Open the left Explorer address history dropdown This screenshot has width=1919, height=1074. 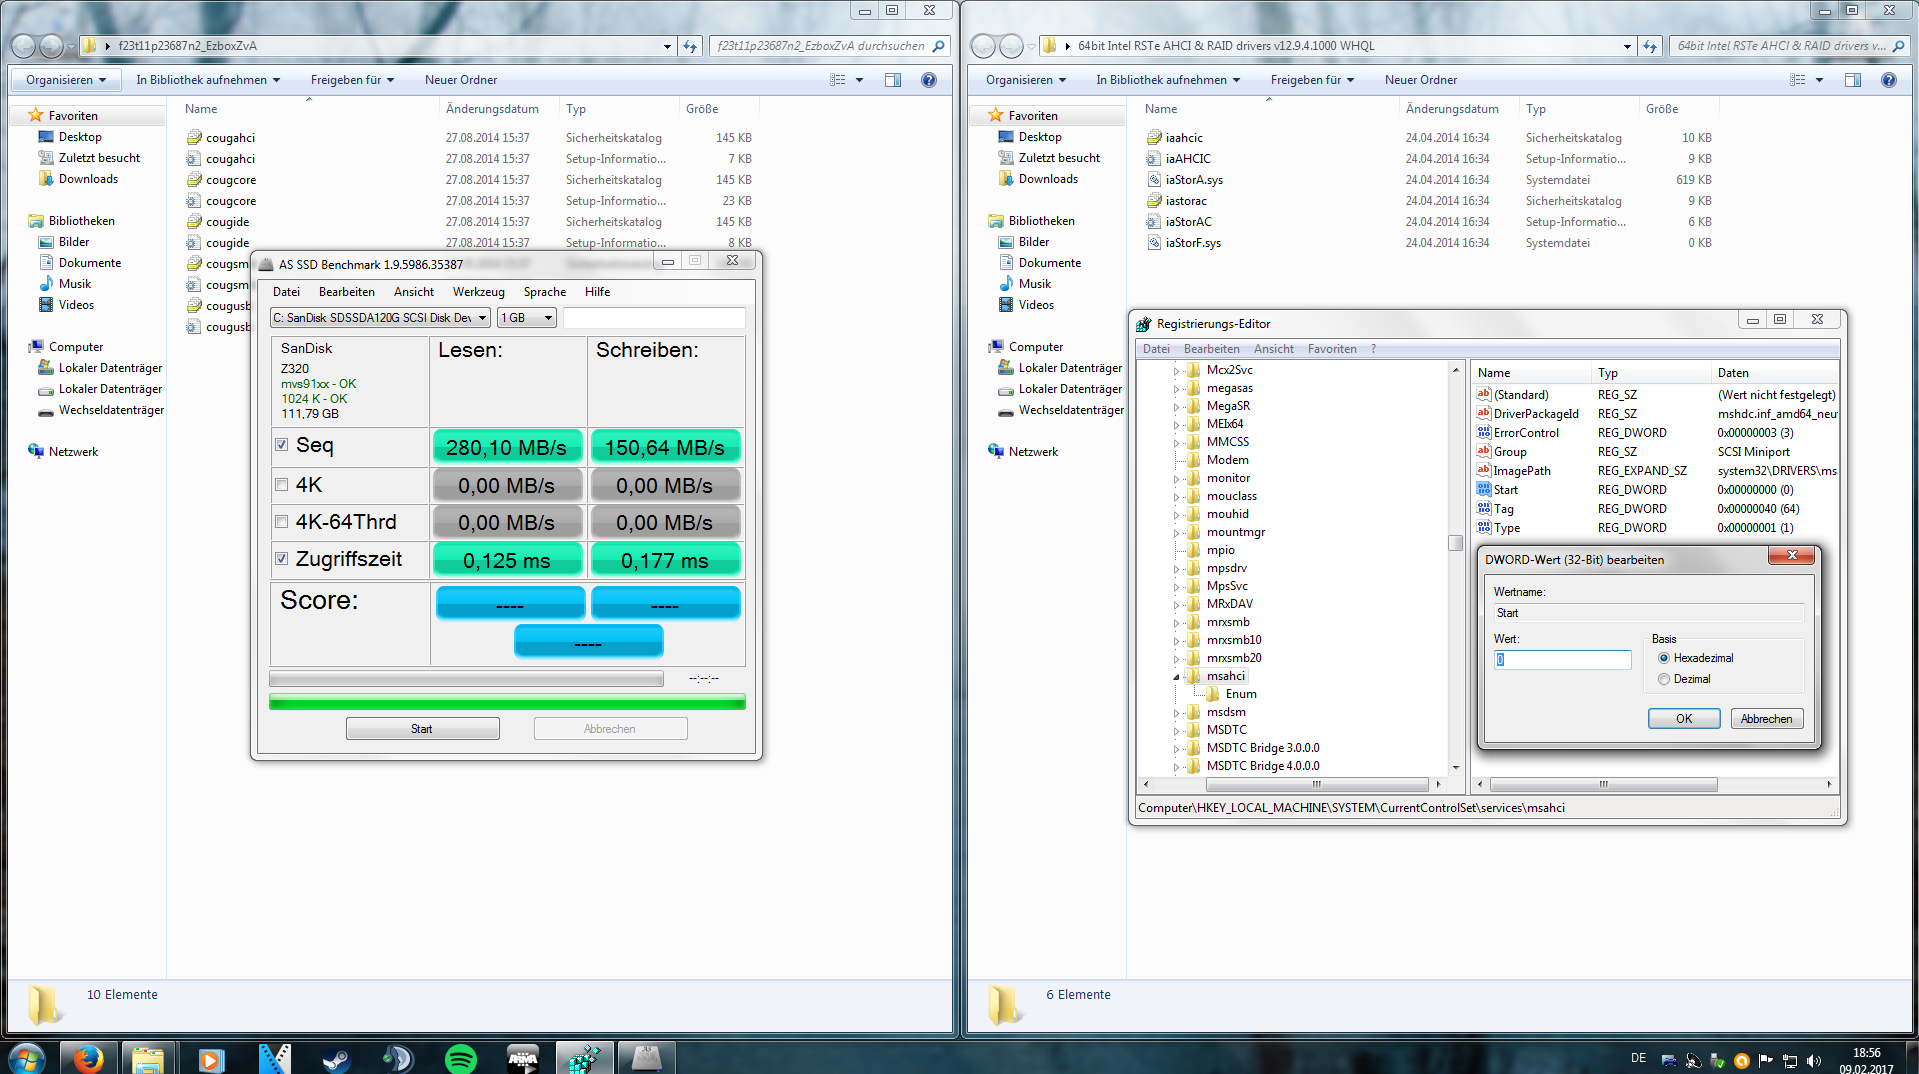point(667,46)
